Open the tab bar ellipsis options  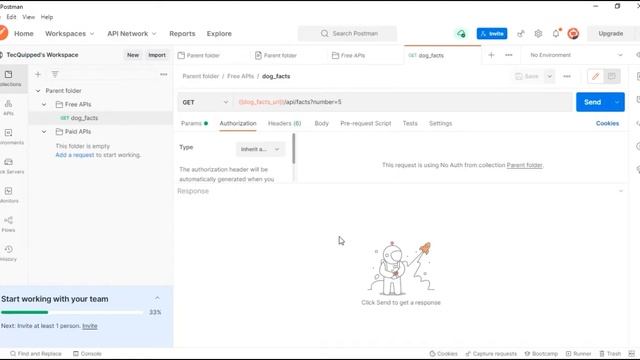[x=509, y=55]
